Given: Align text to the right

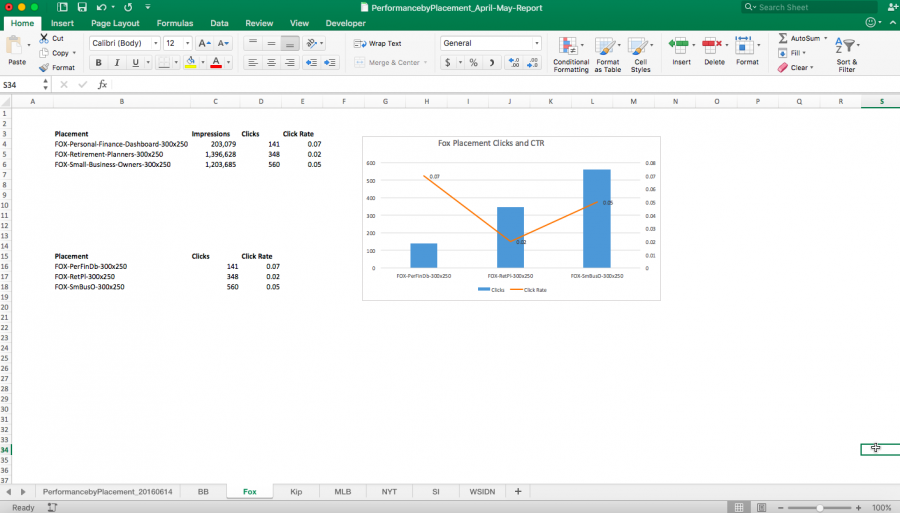Looking at the screenshot, I should pyautogui.click(x=290, y=63).
